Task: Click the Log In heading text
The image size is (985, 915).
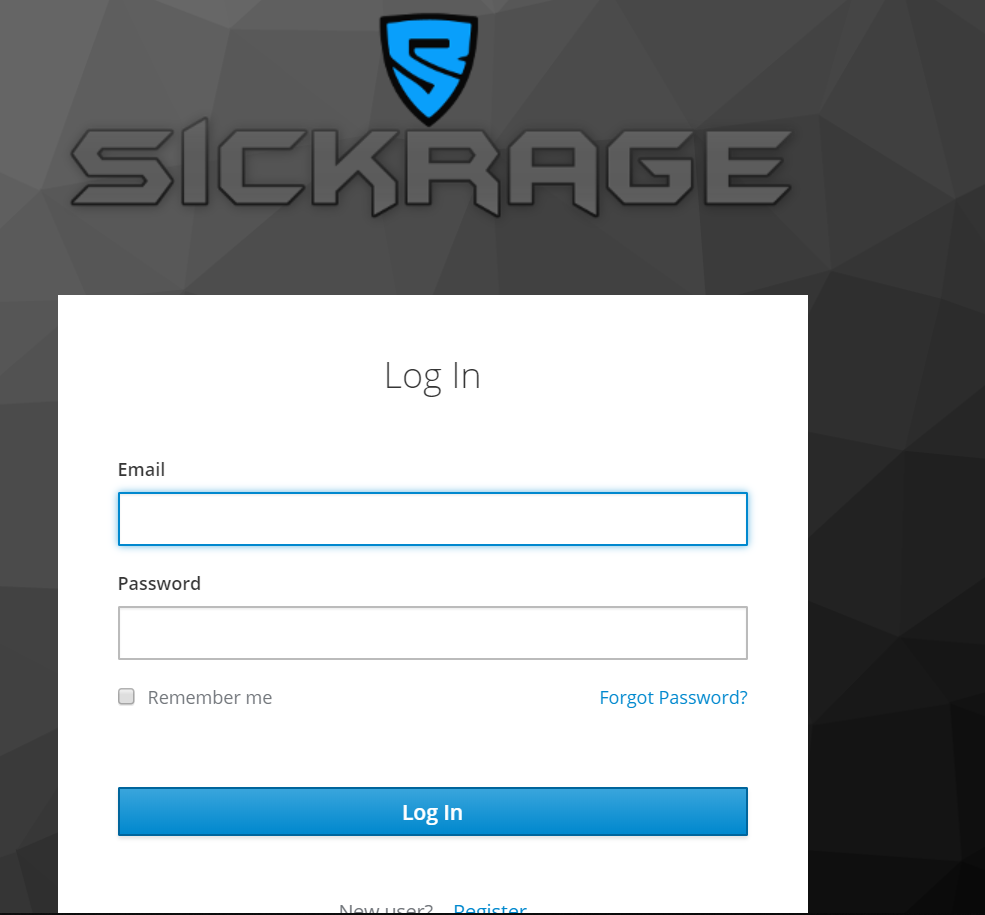Action: point(432,377)
